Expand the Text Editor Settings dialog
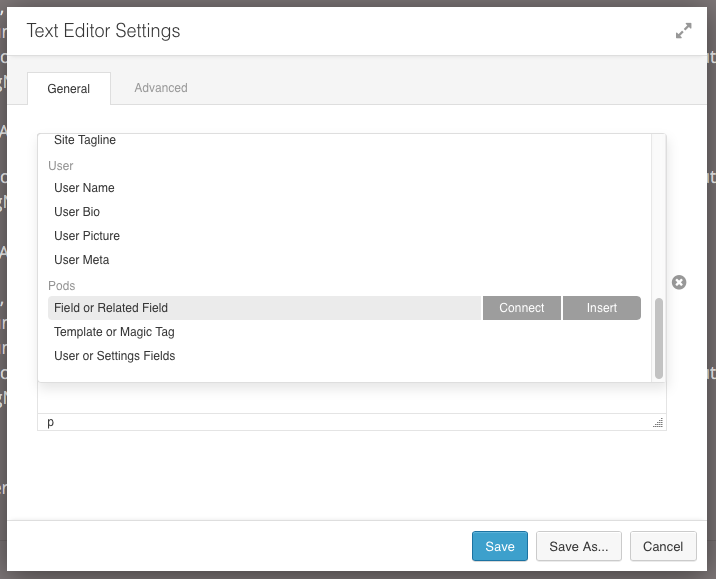Viewport: 716px width, 579px height. (683, 31)
